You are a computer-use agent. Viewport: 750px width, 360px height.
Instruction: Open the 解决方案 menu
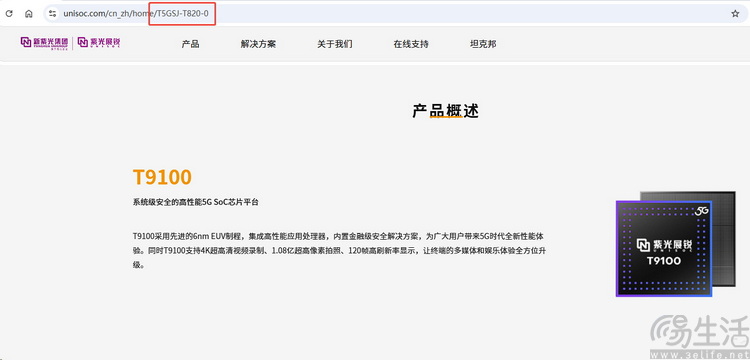pos(258,44)
